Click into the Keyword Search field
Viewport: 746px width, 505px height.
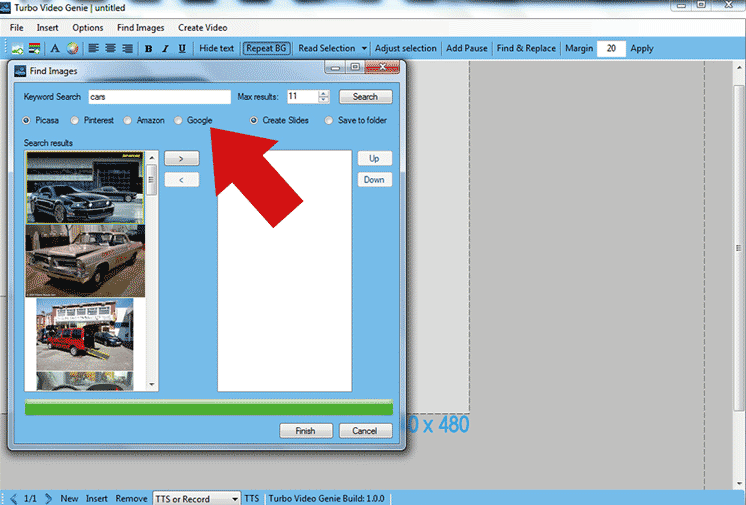click(159, 97)
